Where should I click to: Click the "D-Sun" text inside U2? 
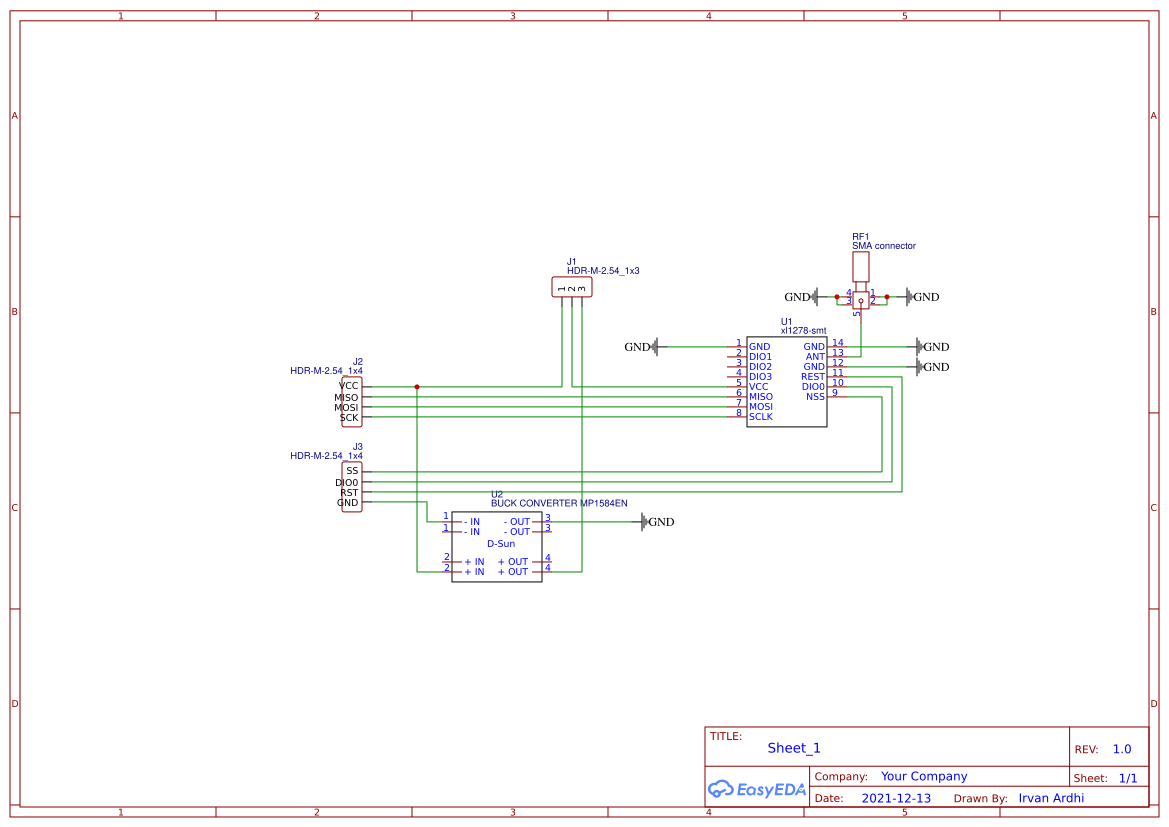[501, 544]
